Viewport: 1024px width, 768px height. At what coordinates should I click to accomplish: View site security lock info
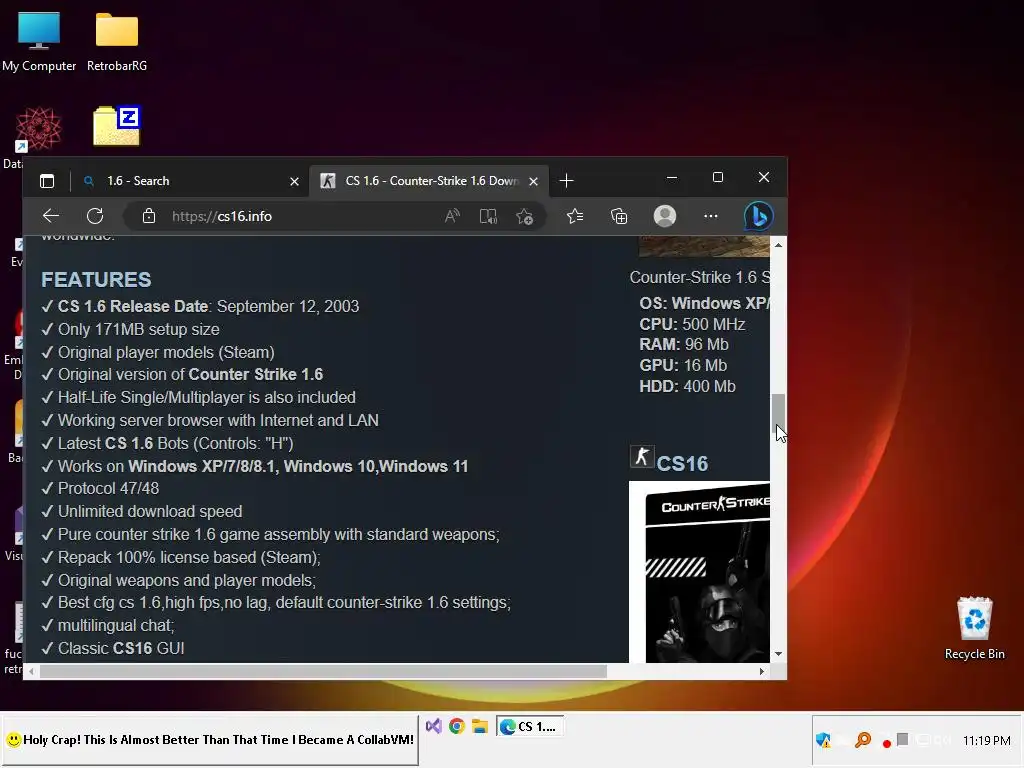click(x=149, y=216)
